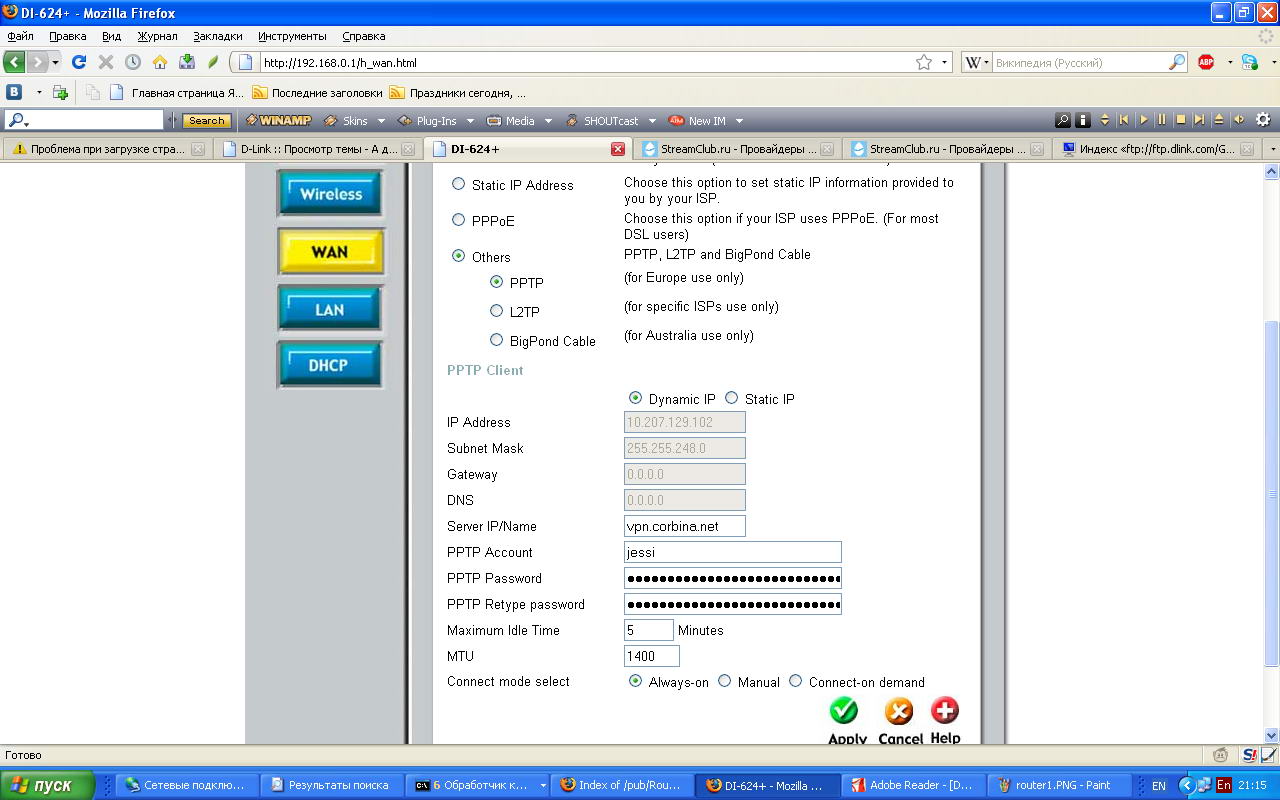This screenshot has width=1280, height=800.
Task: Choose the PPTP radio option
Action: tap(496, 282)
